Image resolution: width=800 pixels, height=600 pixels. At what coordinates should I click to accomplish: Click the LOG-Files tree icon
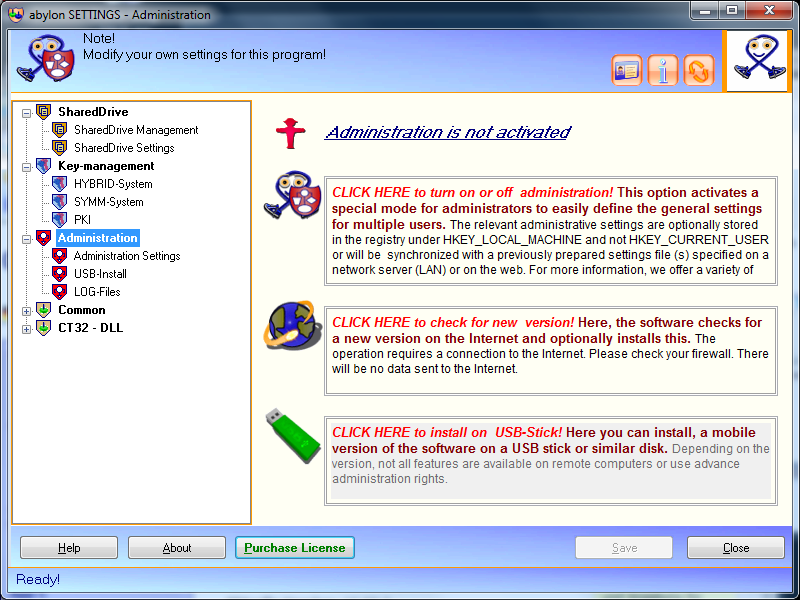[x=60, y=291]
